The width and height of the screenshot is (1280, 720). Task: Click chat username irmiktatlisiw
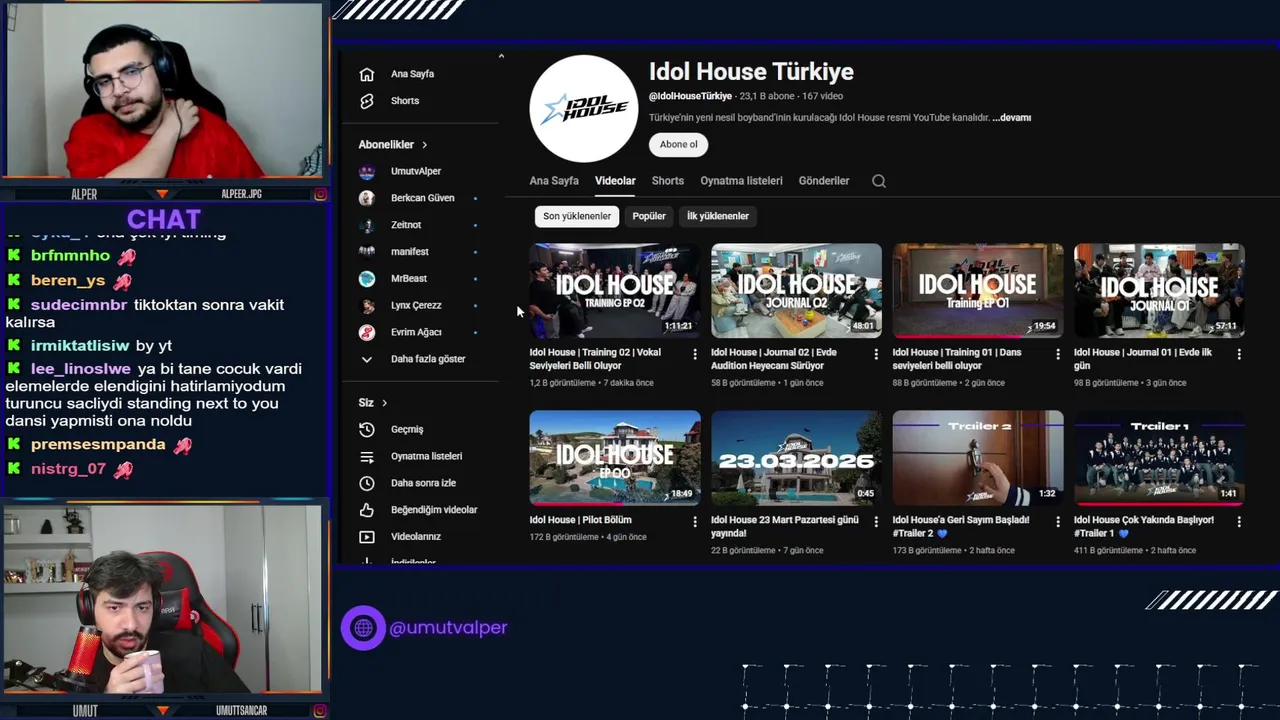click(x=80, y=346)
